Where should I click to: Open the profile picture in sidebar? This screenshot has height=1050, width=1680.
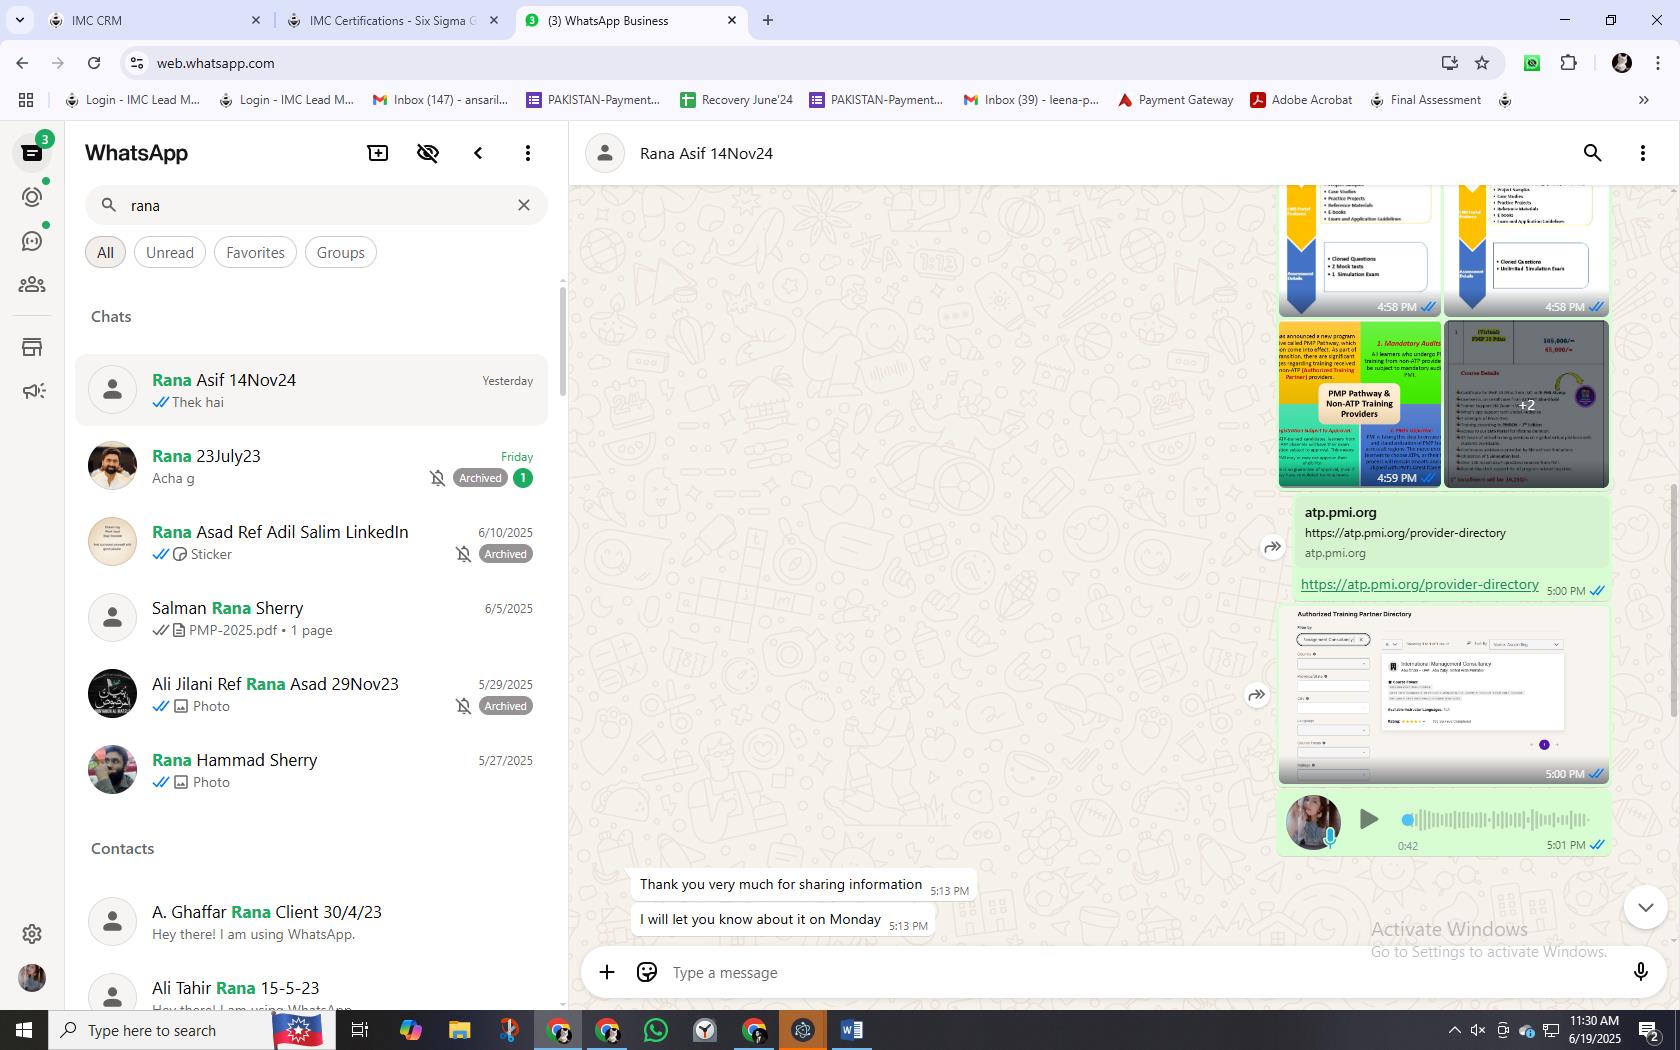click(x=32, y=978)
